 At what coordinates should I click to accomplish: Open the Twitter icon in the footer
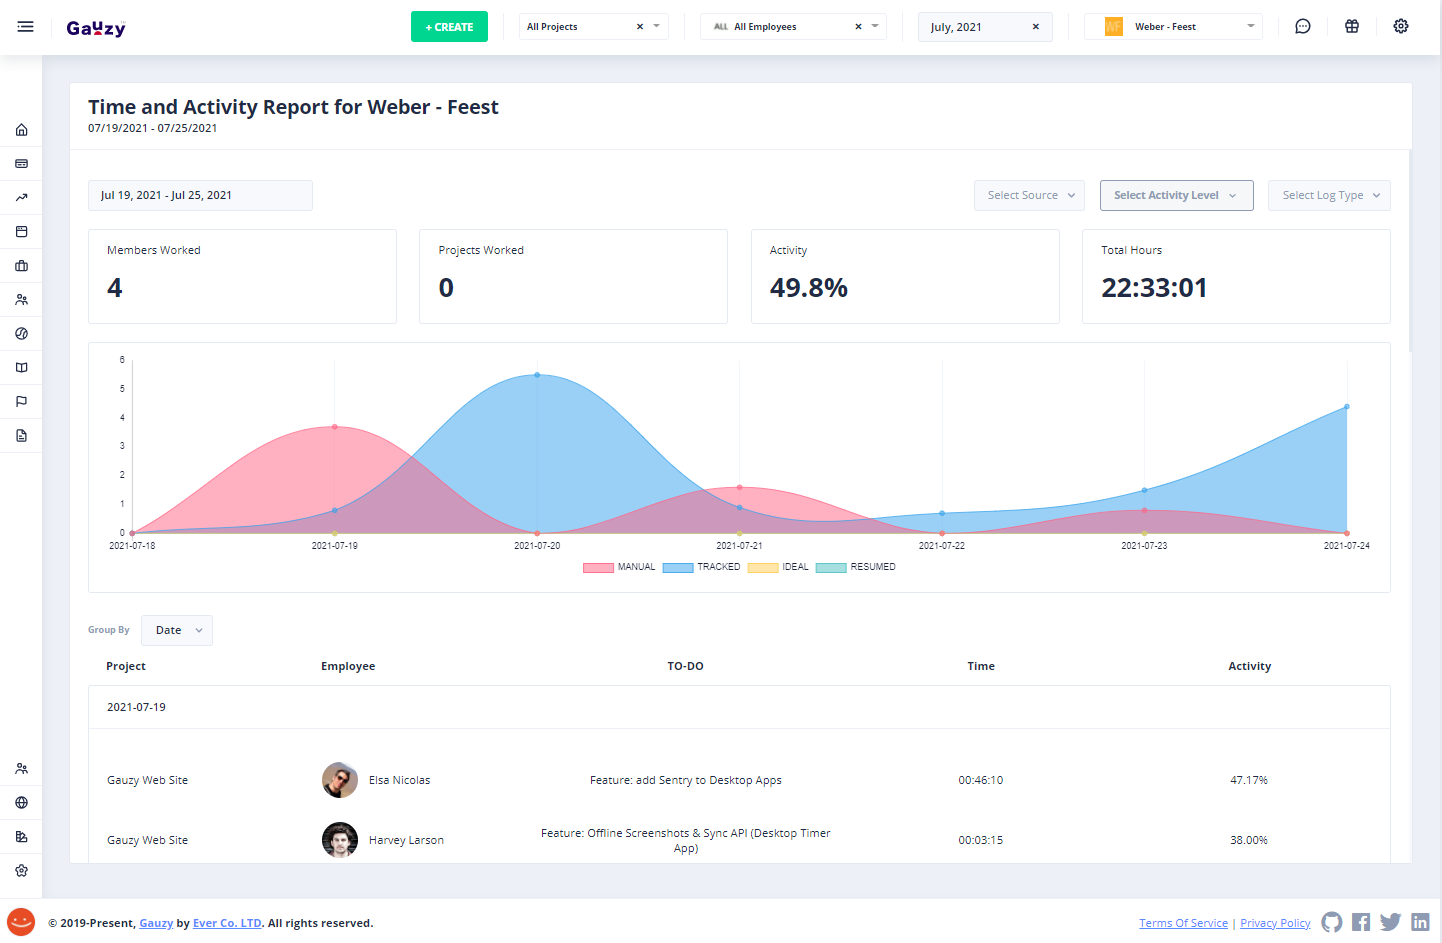(x=1390, y=922)
